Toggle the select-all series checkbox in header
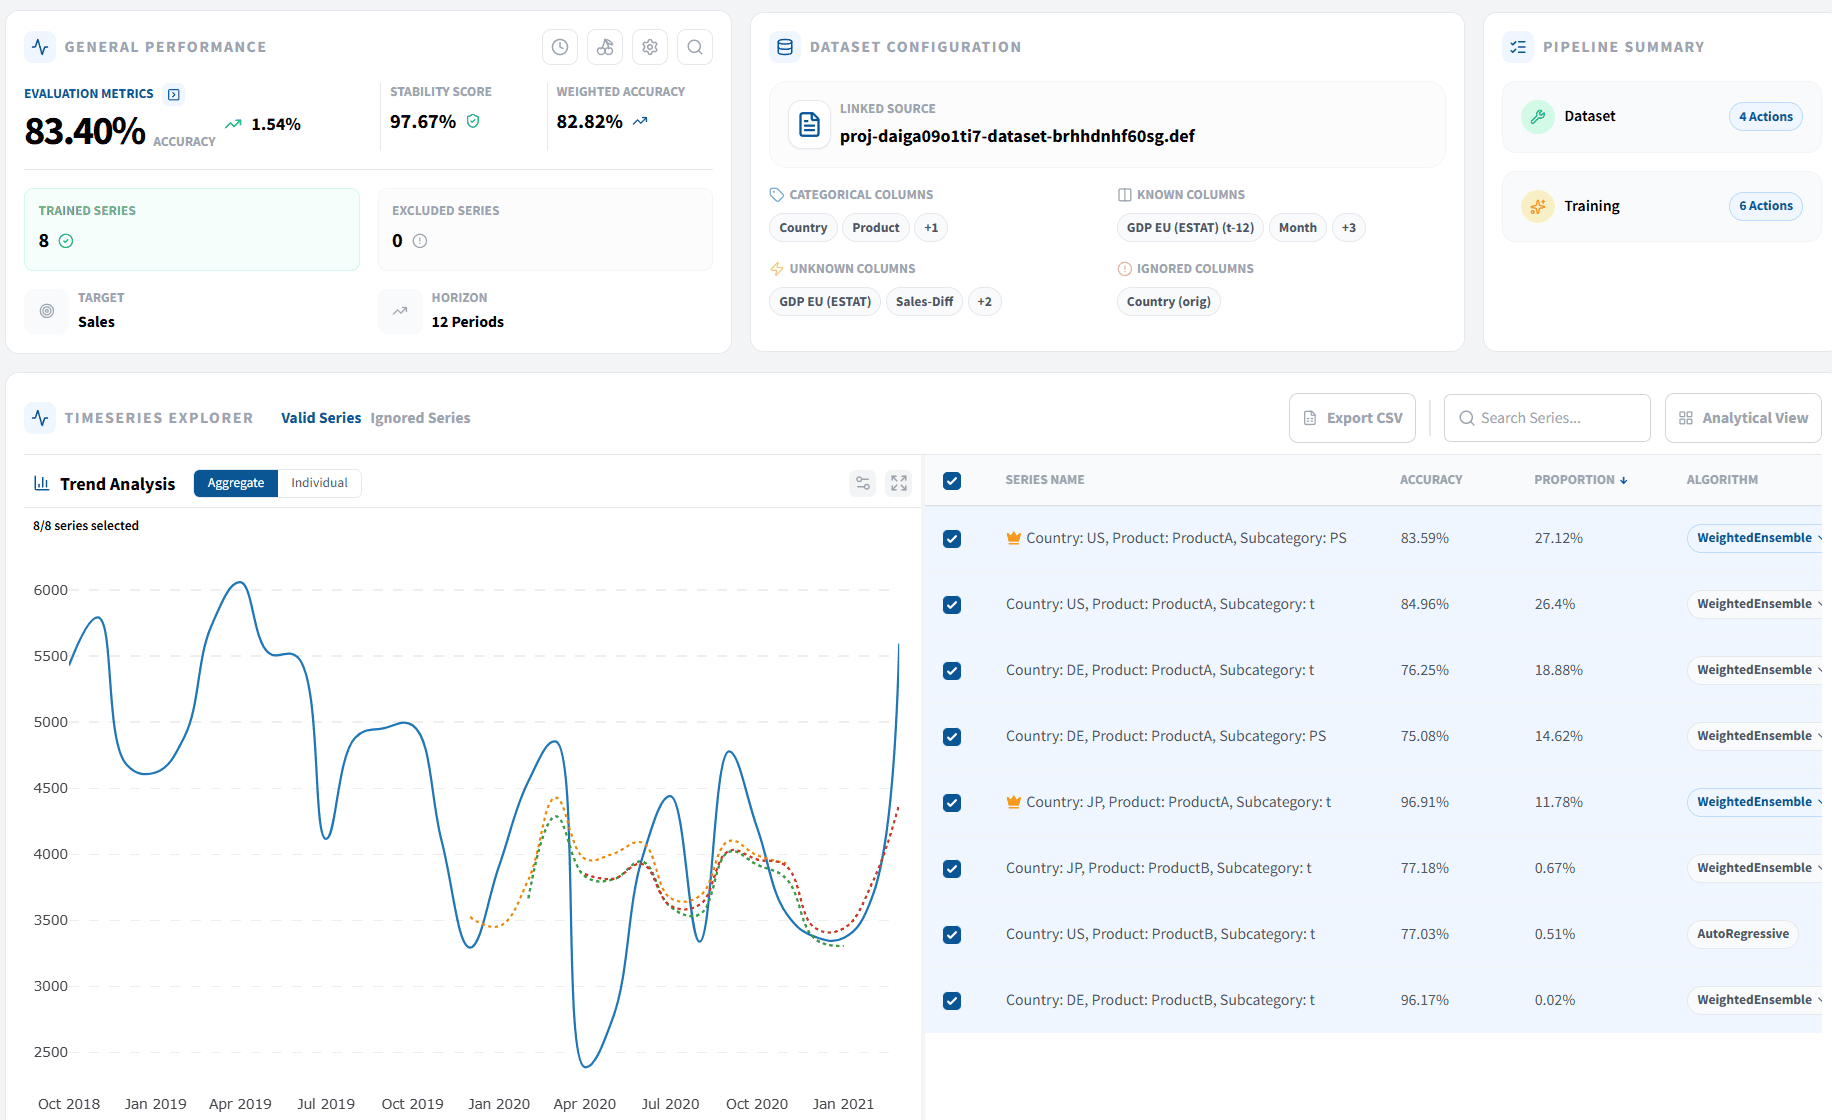The width and height of the screenshot is (1832, 1120). [952, 481]
